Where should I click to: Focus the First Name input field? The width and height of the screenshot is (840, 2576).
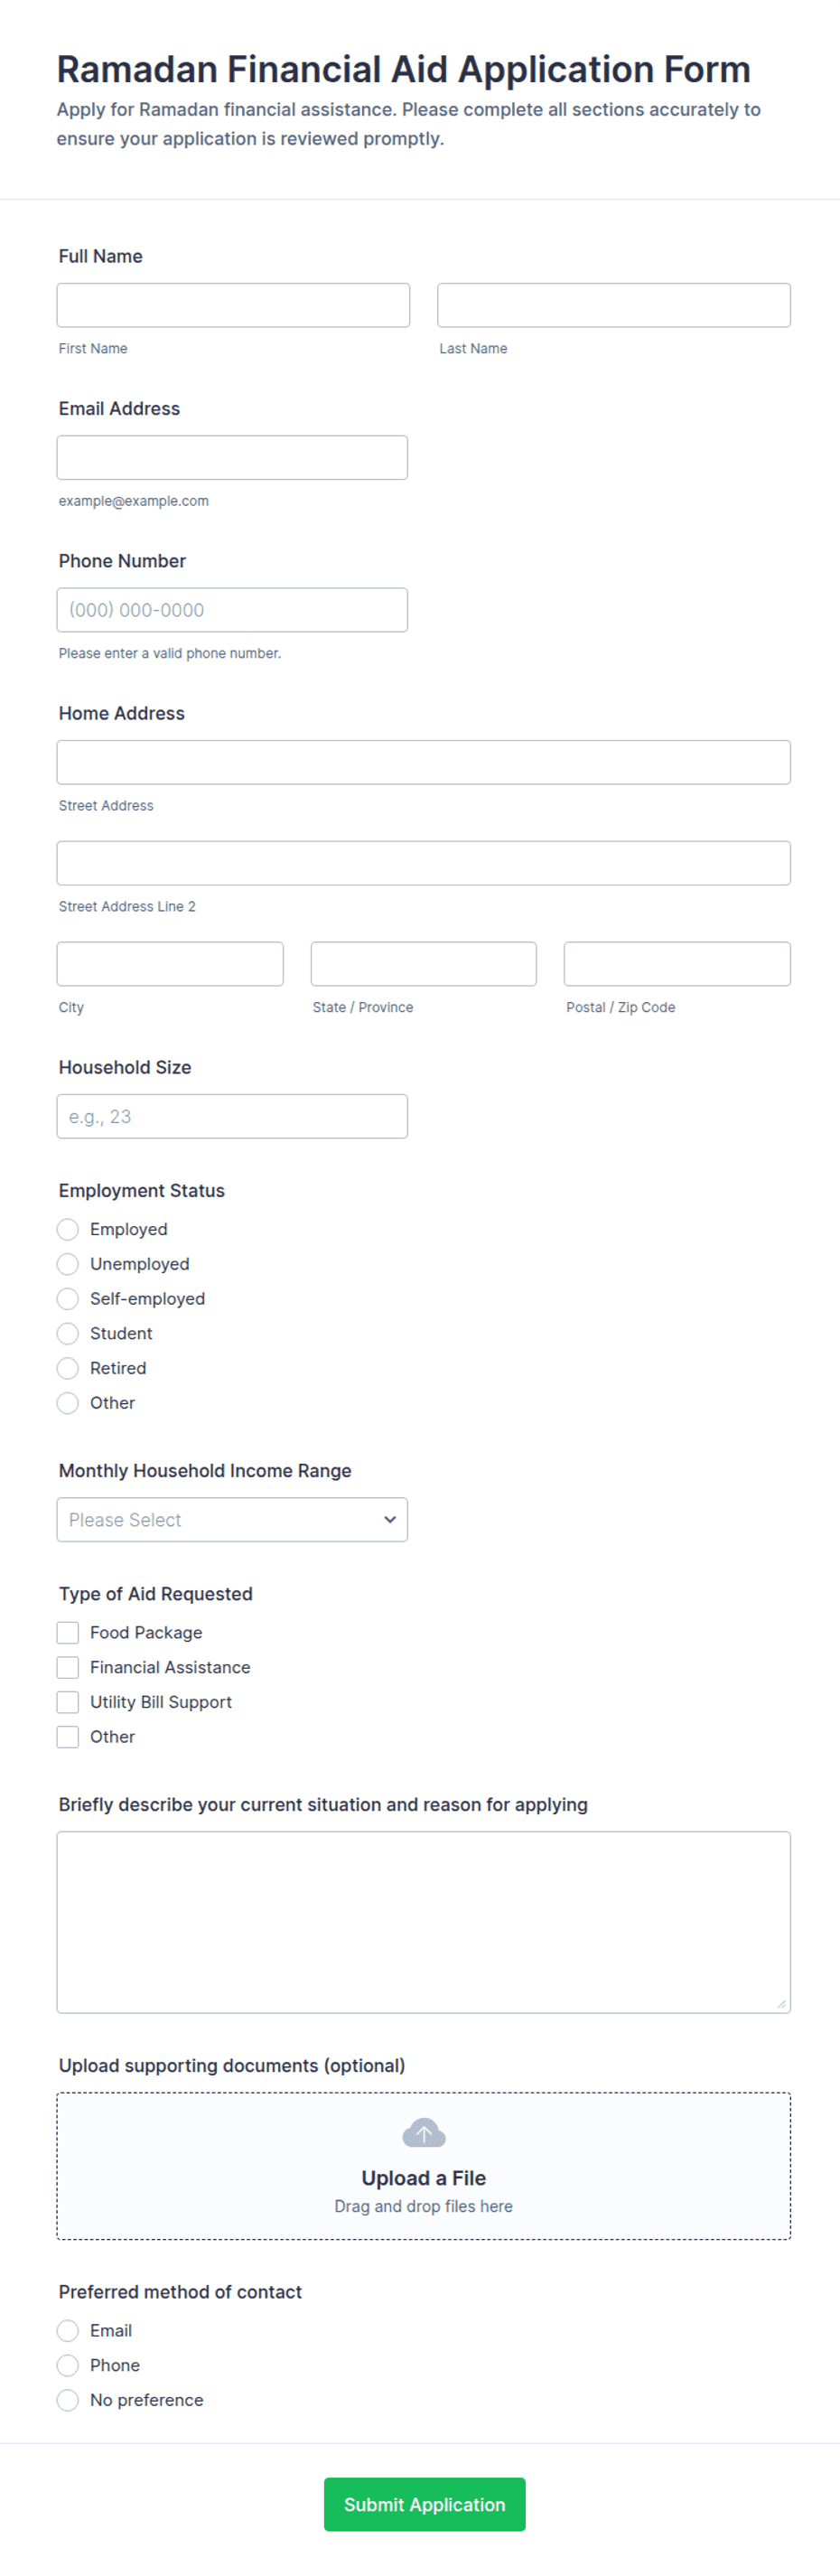coord(233,305)
